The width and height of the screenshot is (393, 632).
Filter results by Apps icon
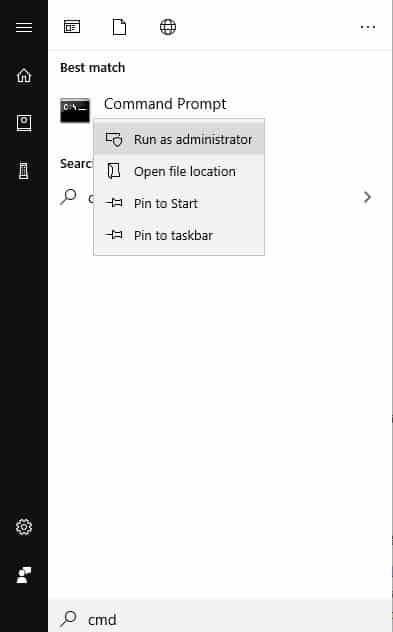(72, 27)
